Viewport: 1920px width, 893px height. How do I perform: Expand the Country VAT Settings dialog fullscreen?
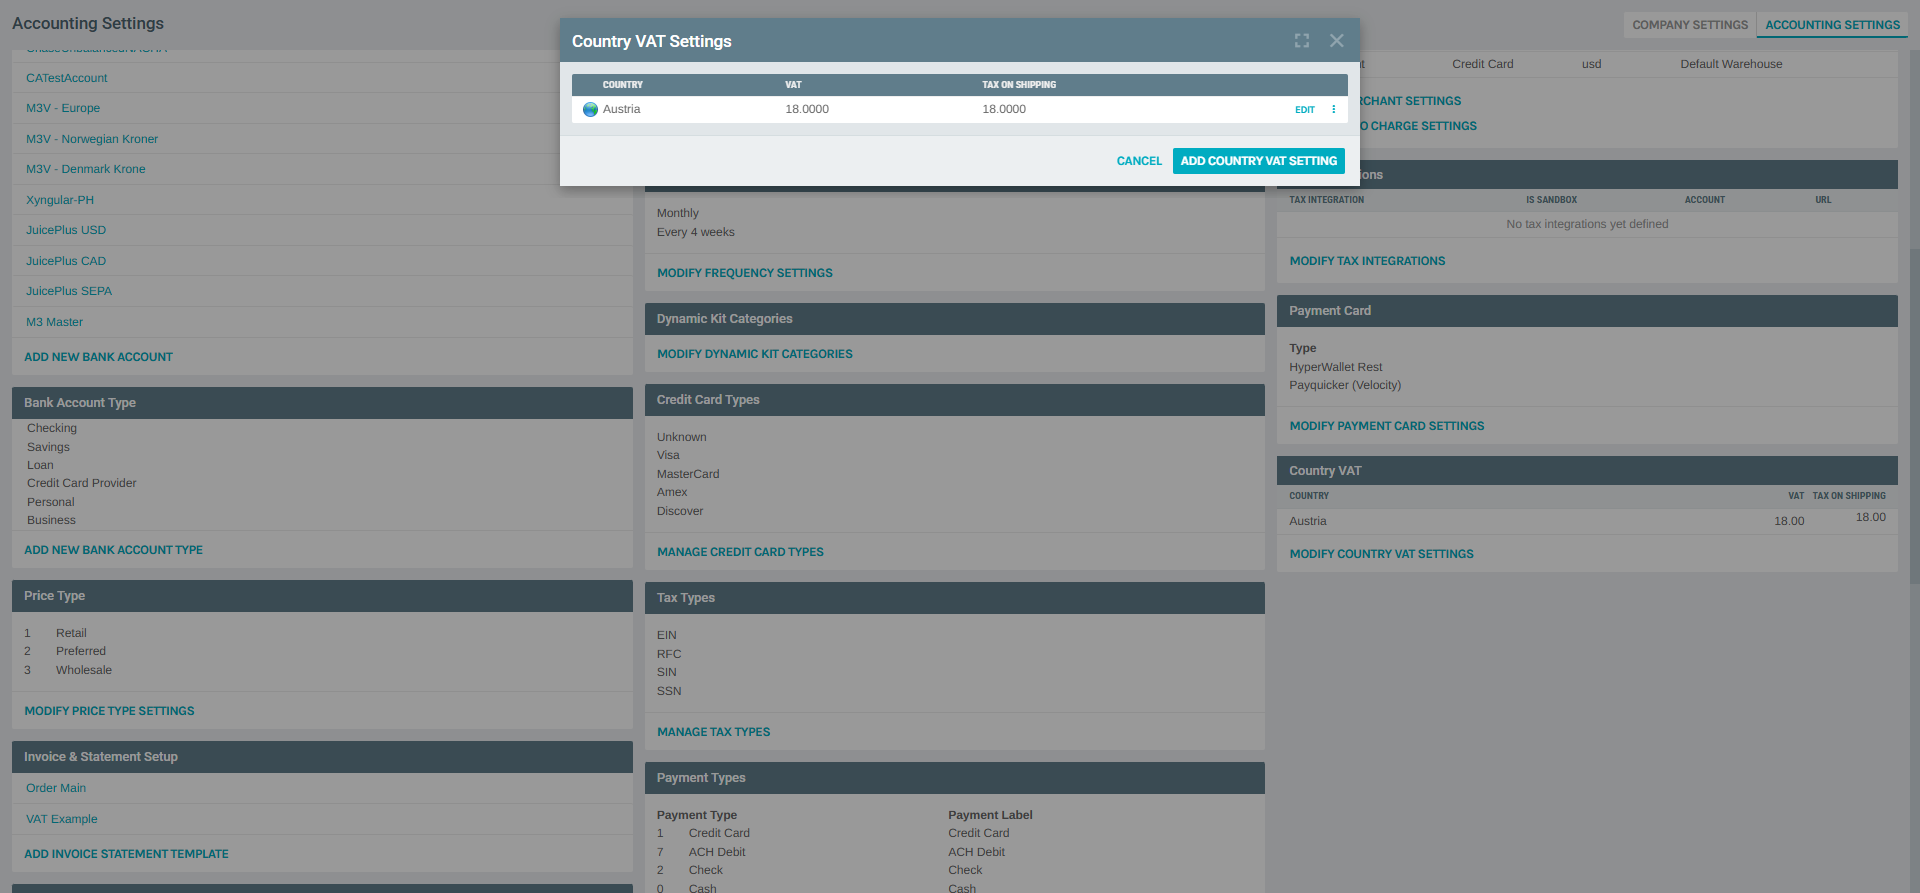[1301, 41]
